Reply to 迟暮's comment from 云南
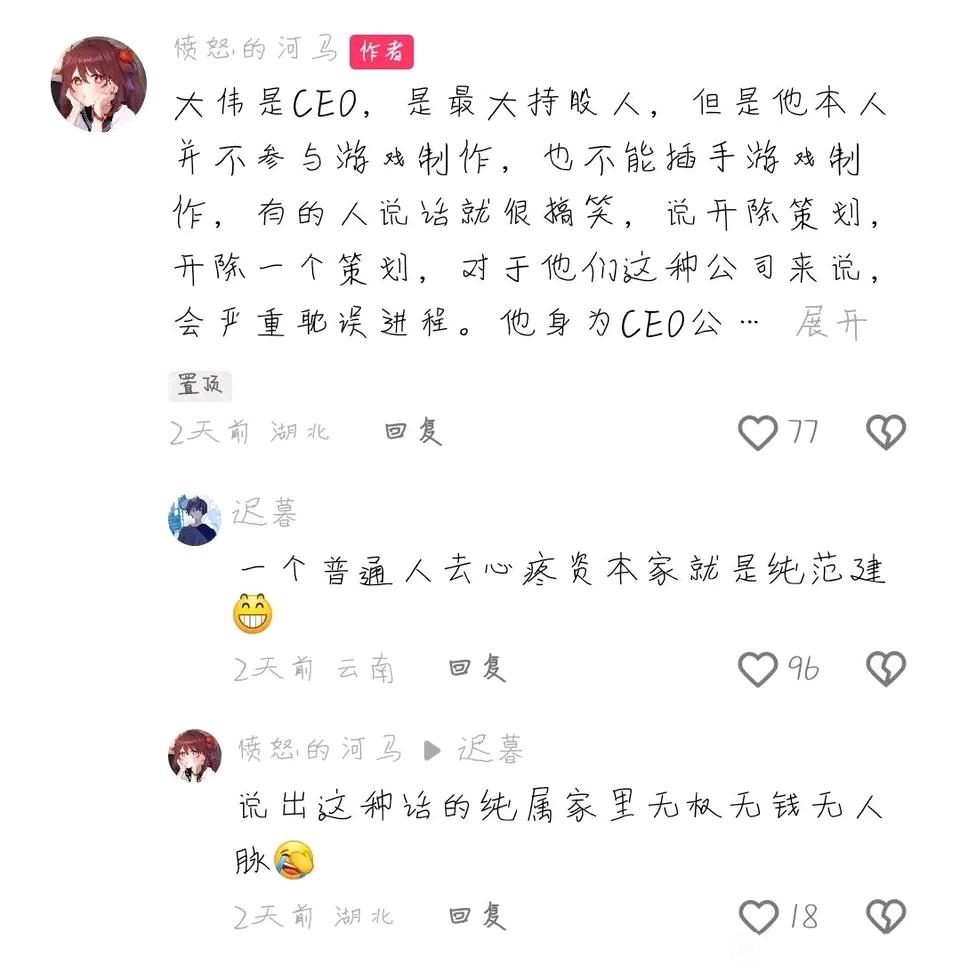Viewport: 960px width, 972px height. point(477,668)
